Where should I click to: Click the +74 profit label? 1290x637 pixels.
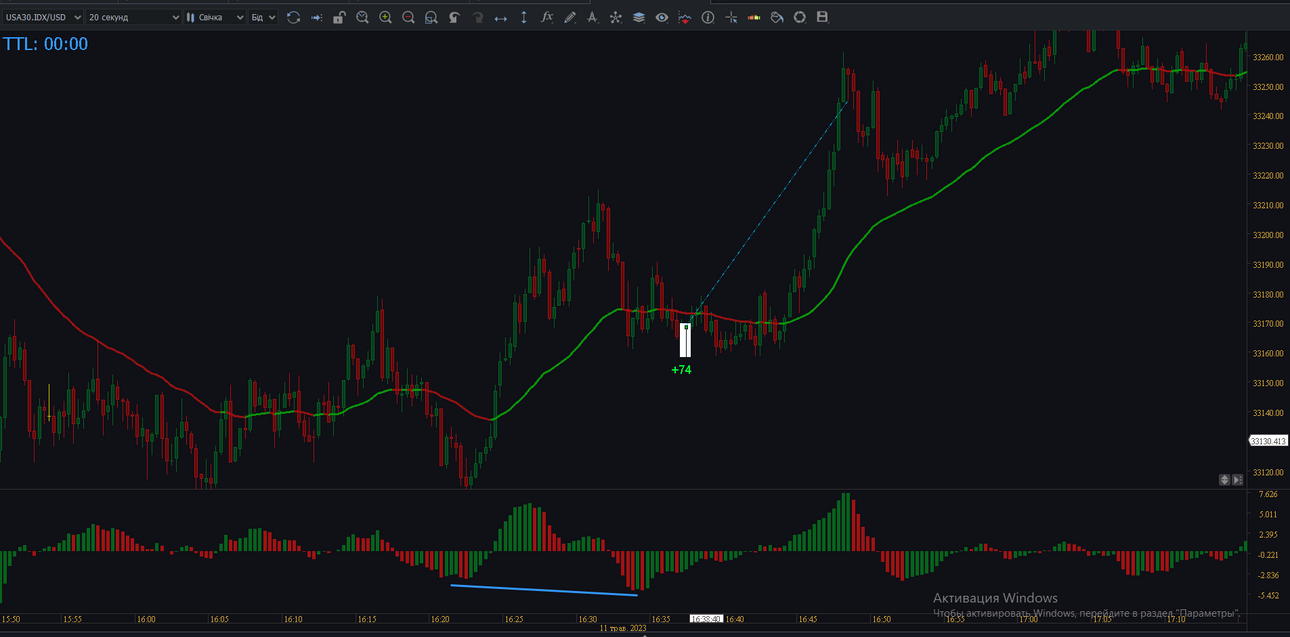(x=681, y=370)
